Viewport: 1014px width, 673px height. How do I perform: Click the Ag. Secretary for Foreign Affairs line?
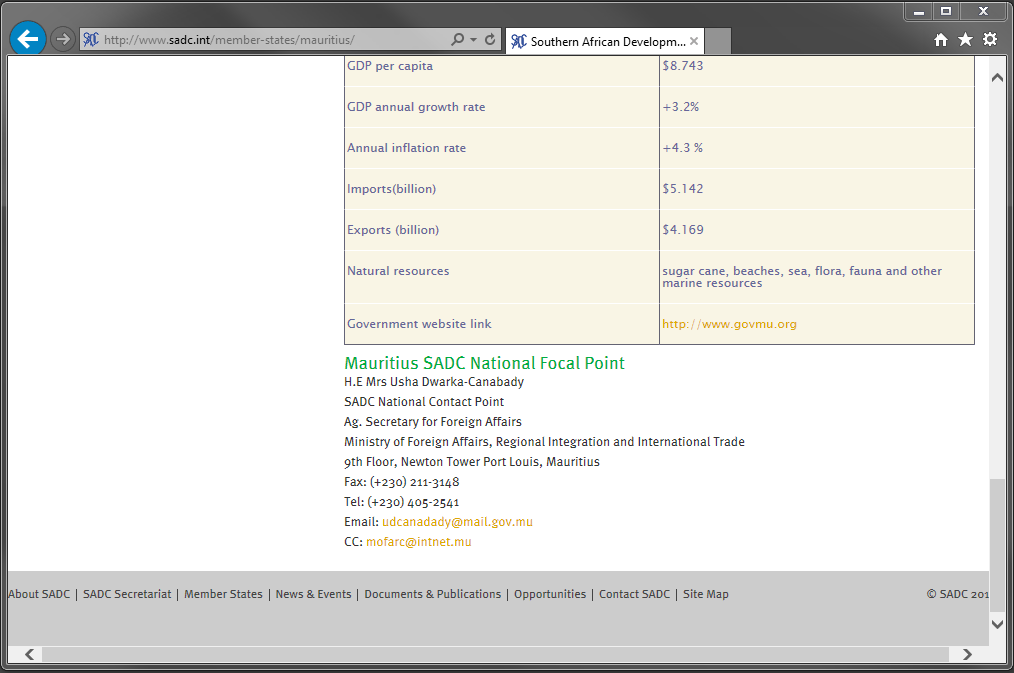coord(433,422)
